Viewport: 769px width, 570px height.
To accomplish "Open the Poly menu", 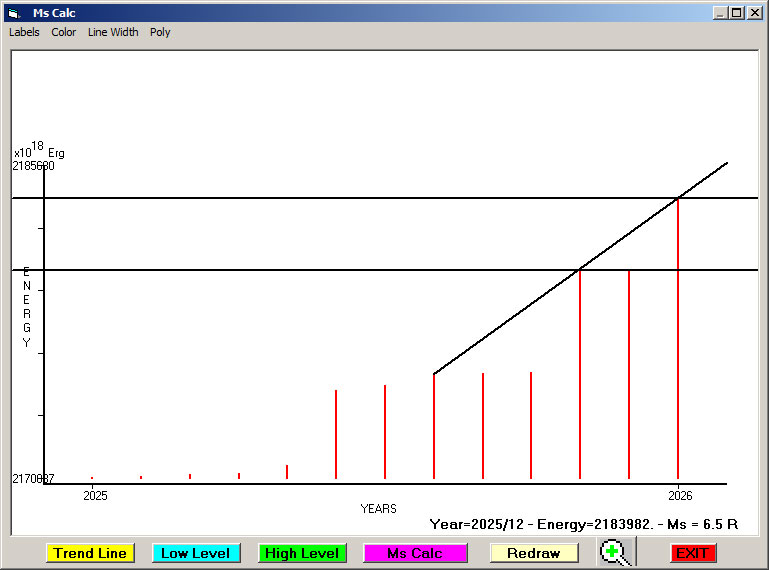I will 160,32.
